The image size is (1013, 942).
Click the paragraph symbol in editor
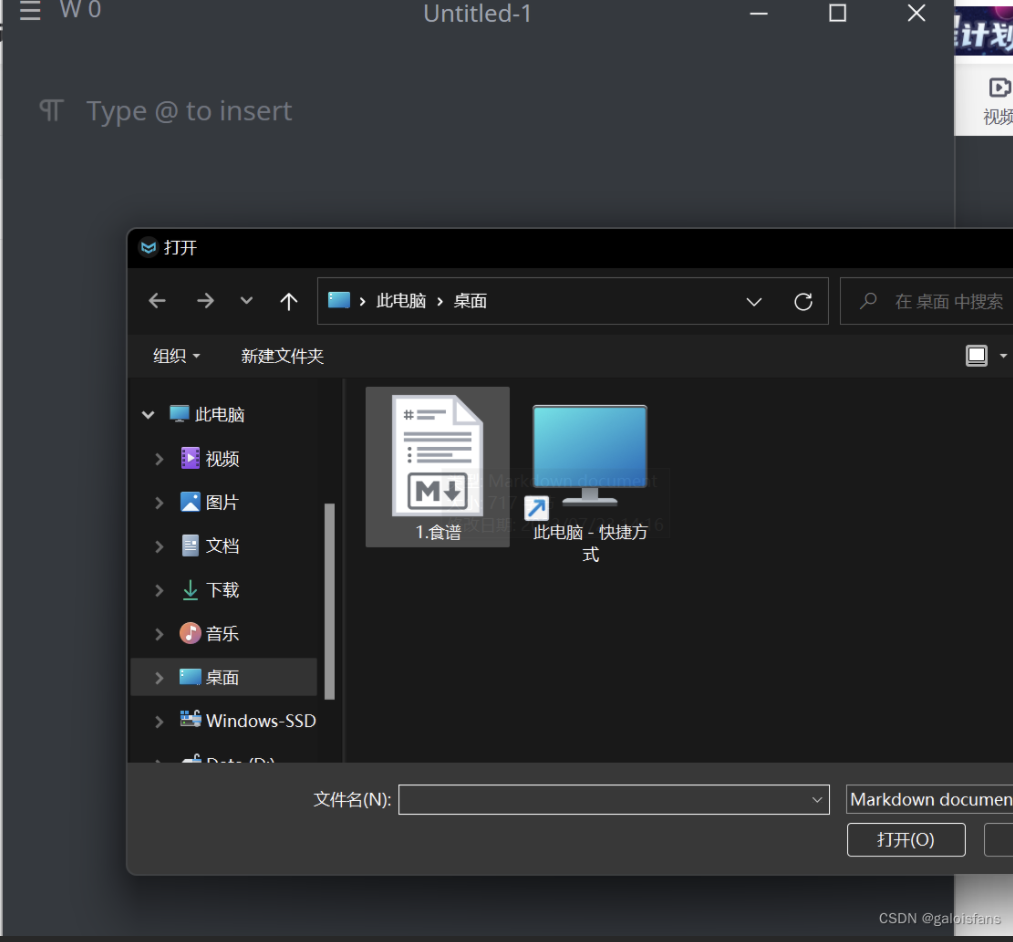point(51,111)
